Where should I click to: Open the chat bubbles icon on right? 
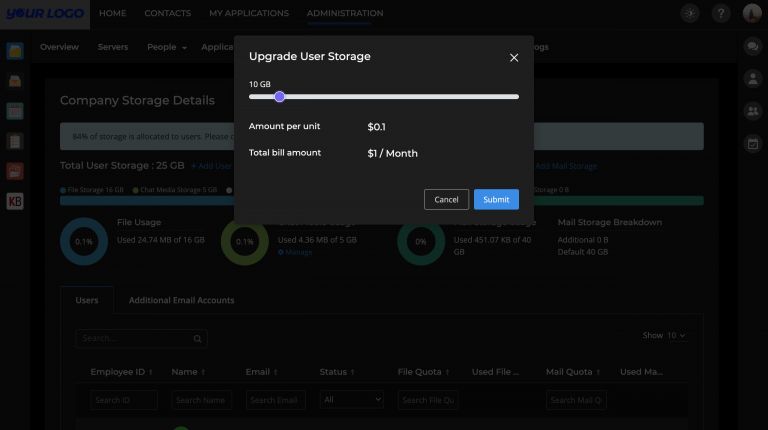pos(753,47)
